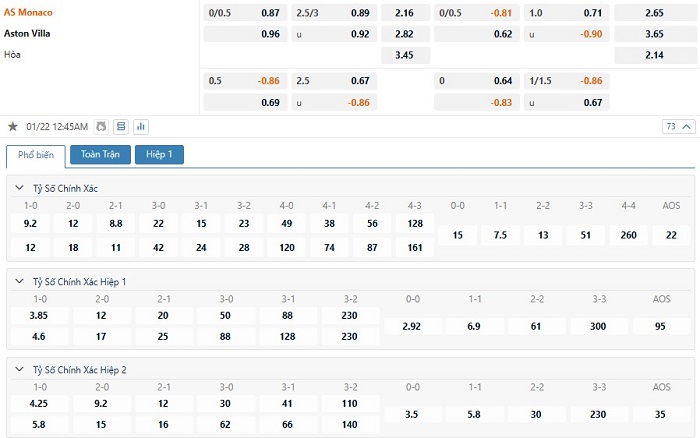Switch to the Phổ biến tab
Screen dimensions: 700x438
click(x=35, y=155)
